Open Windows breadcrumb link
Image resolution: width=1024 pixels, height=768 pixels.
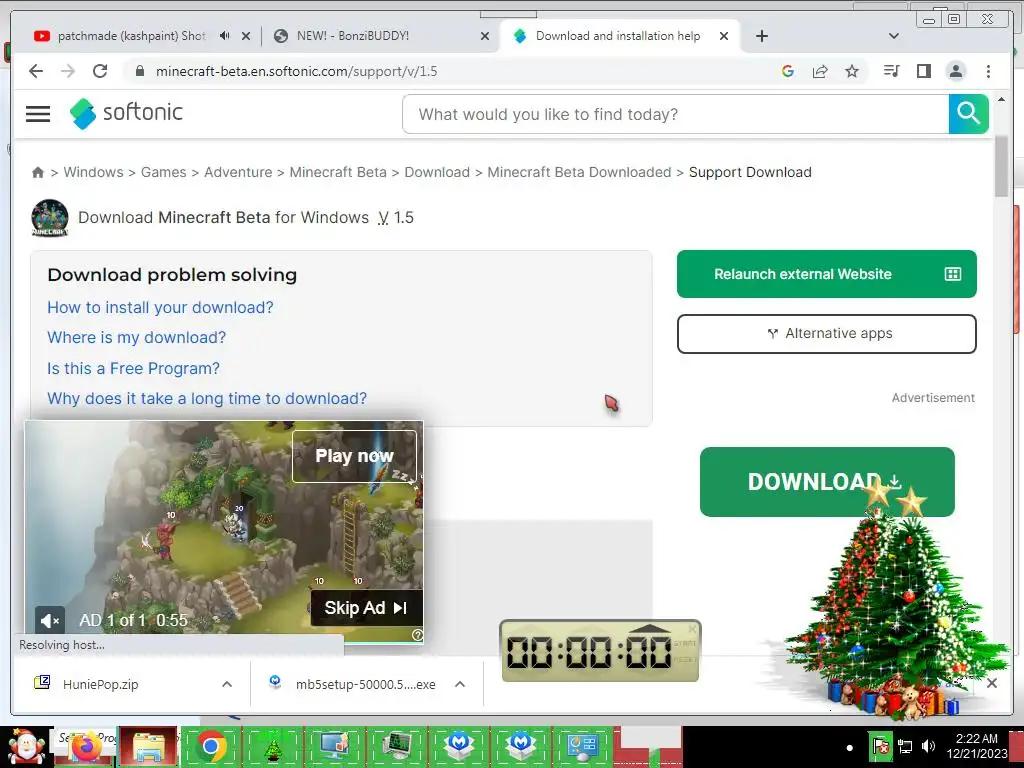(x=93, y=172)
